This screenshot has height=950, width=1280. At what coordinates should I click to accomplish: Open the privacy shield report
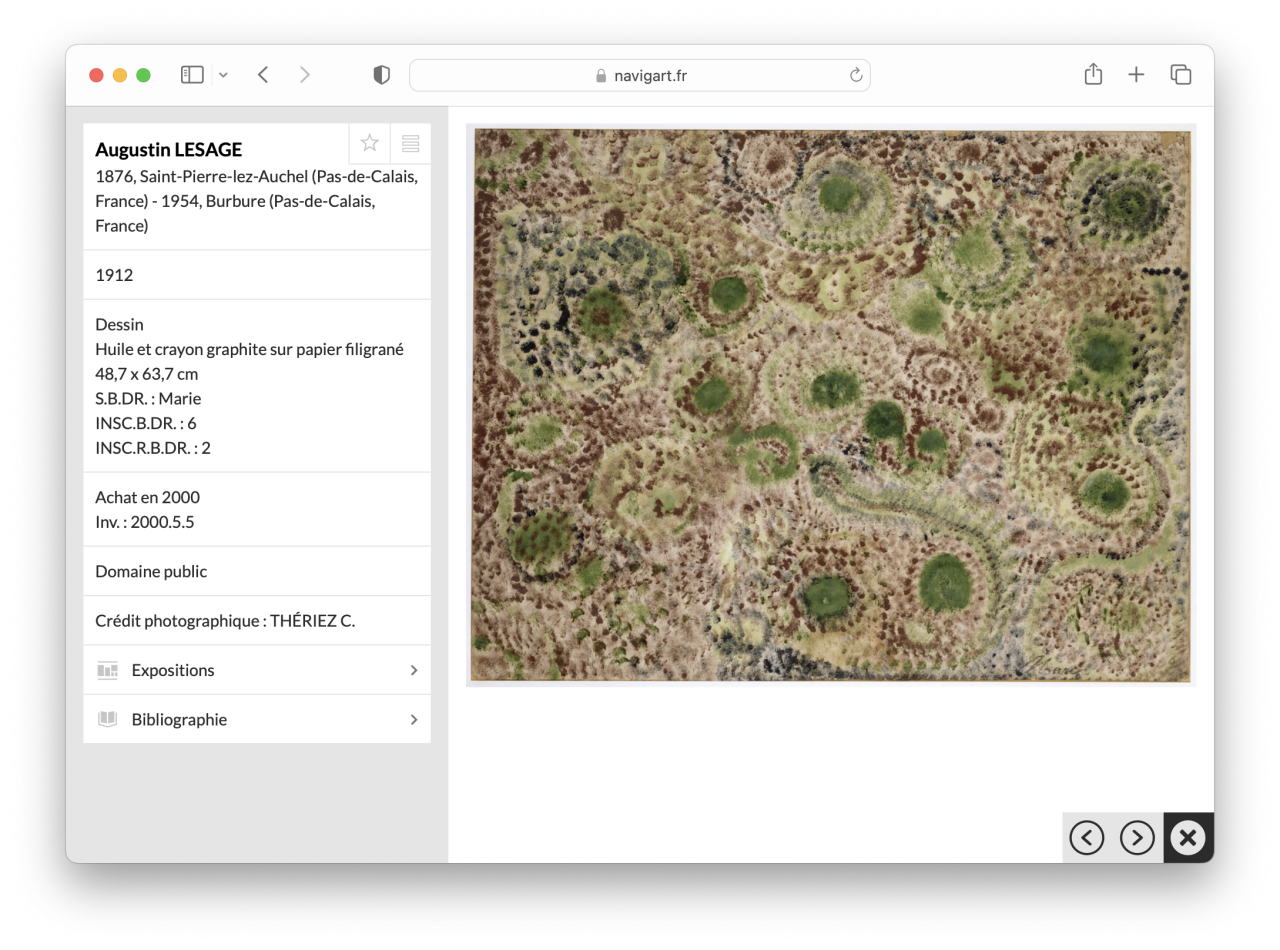[381, 75]
